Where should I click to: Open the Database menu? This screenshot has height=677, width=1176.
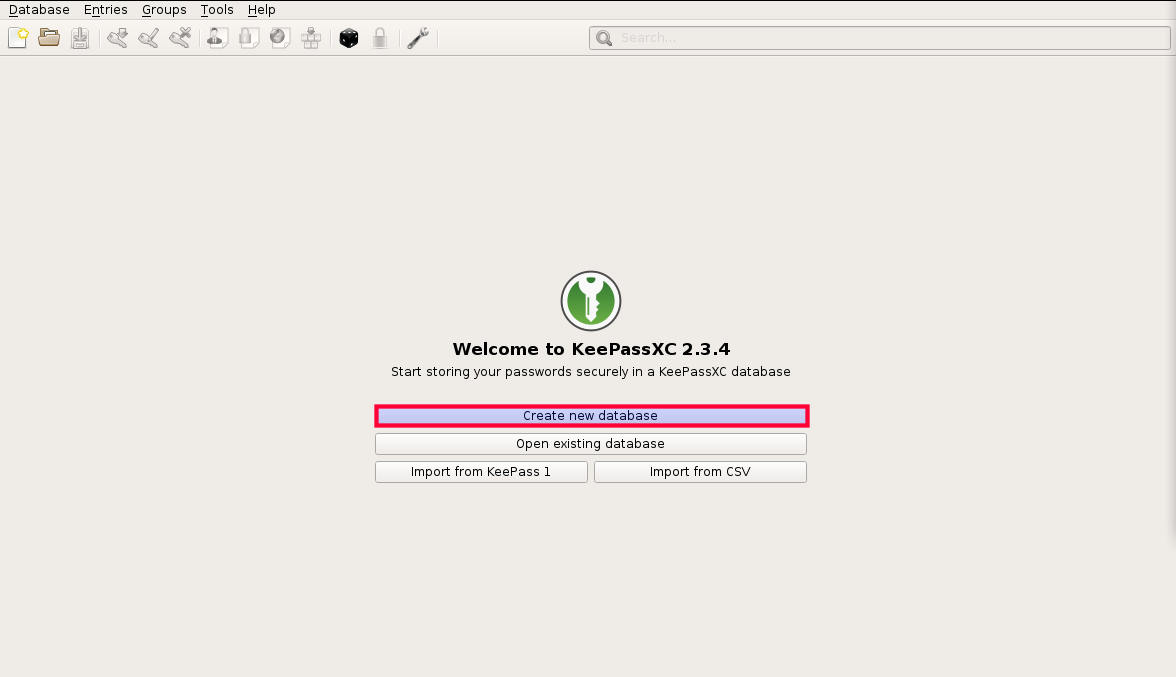[x=39, y=10]
